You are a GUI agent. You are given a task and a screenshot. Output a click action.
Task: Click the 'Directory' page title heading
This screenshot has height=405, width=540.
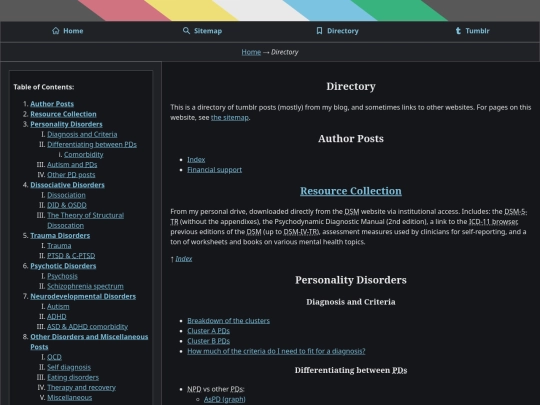(351, 86)
